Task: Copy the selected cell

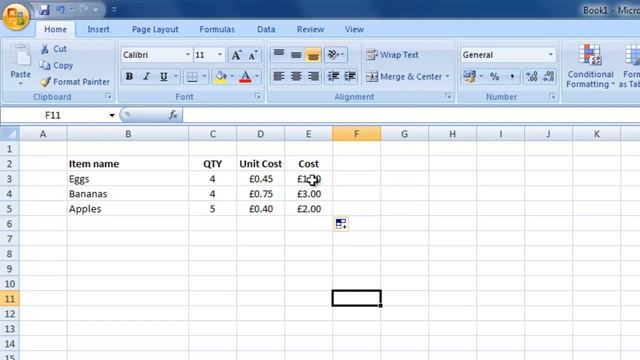Action: pyautogui.click(x=57, y=65)
